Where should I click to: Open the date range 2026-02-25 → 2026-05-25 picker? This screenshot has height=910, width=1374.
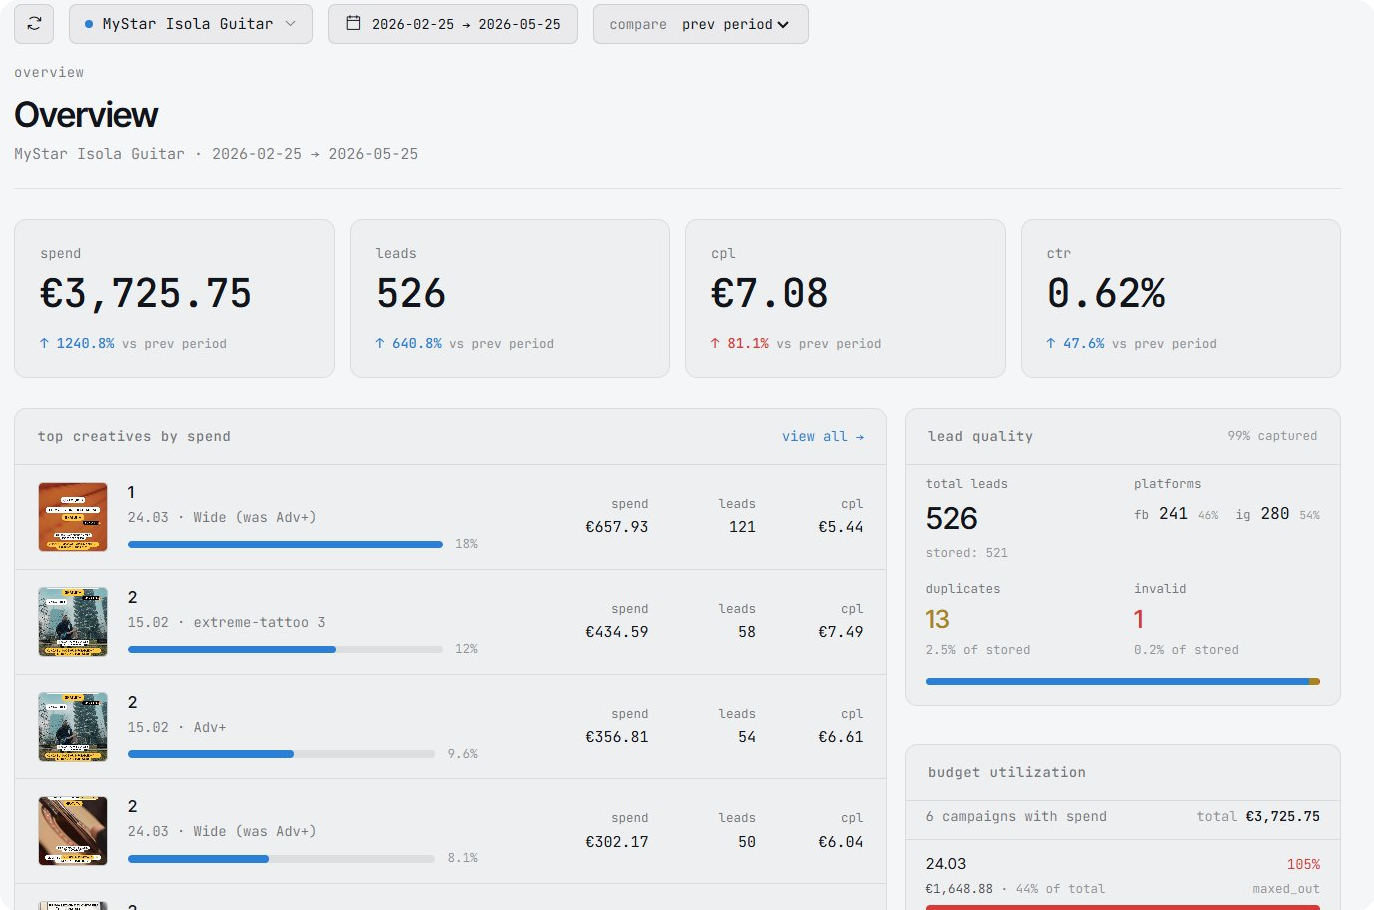coord(453,24)
